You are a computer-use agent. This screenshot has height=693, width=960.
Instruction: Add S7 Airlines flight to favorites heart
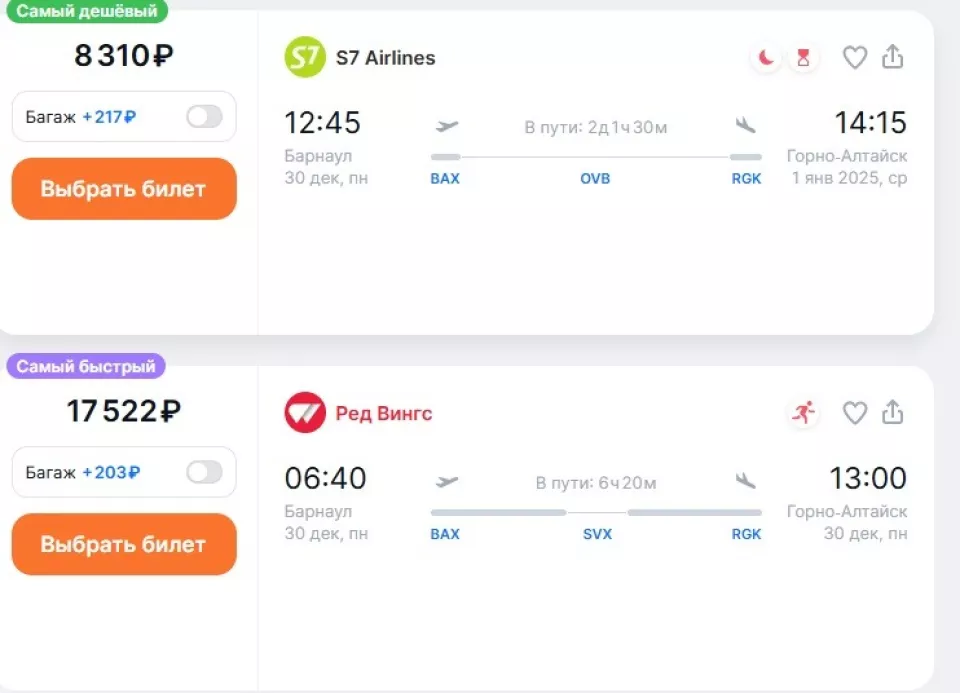(x=854, y=58)
